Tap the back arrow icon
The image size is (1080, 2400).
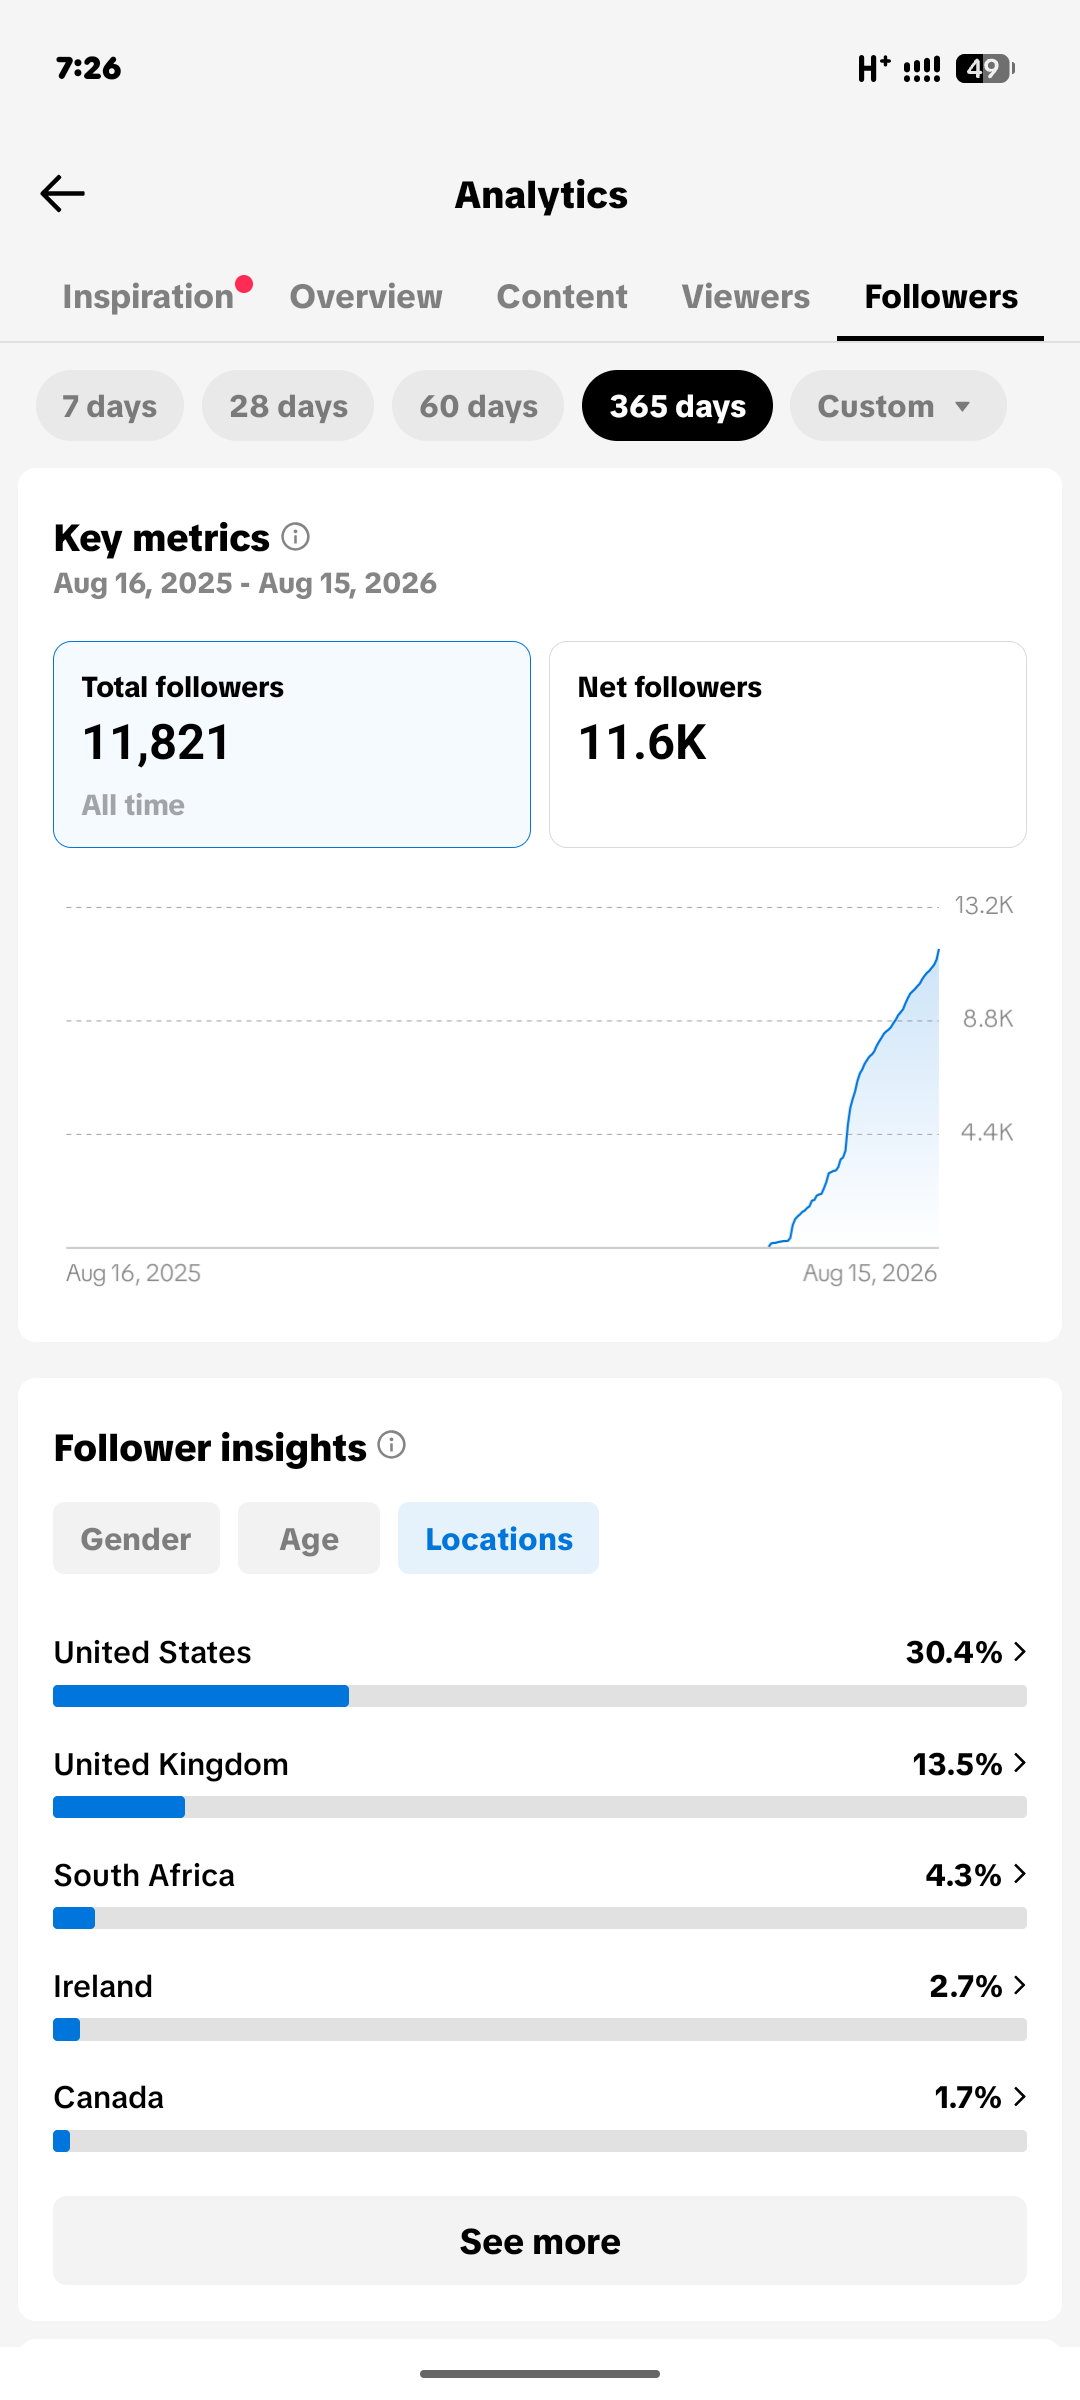(x=62, y=193)
